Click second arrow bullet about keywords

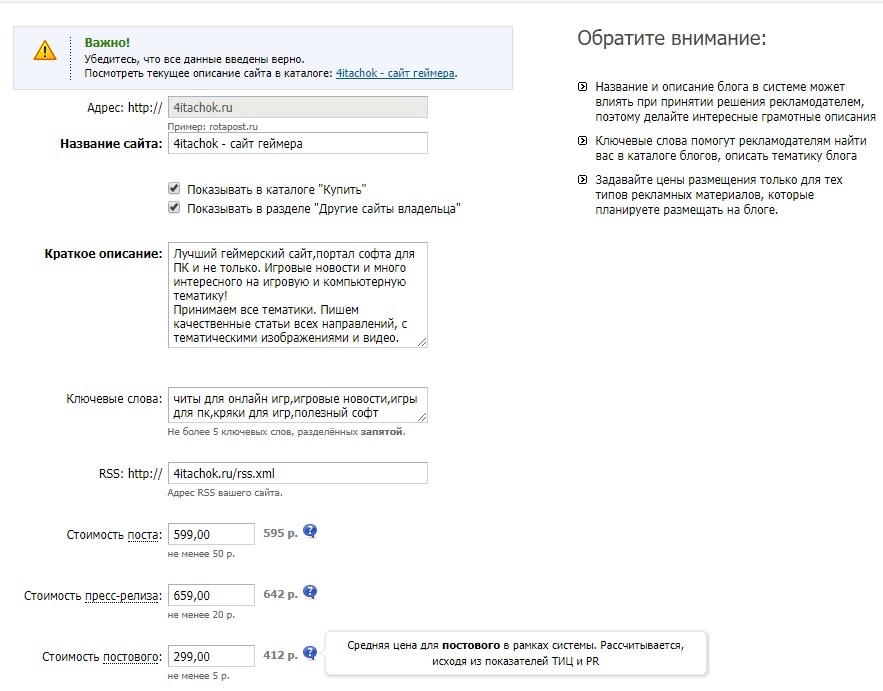click(x=583, y=142)
